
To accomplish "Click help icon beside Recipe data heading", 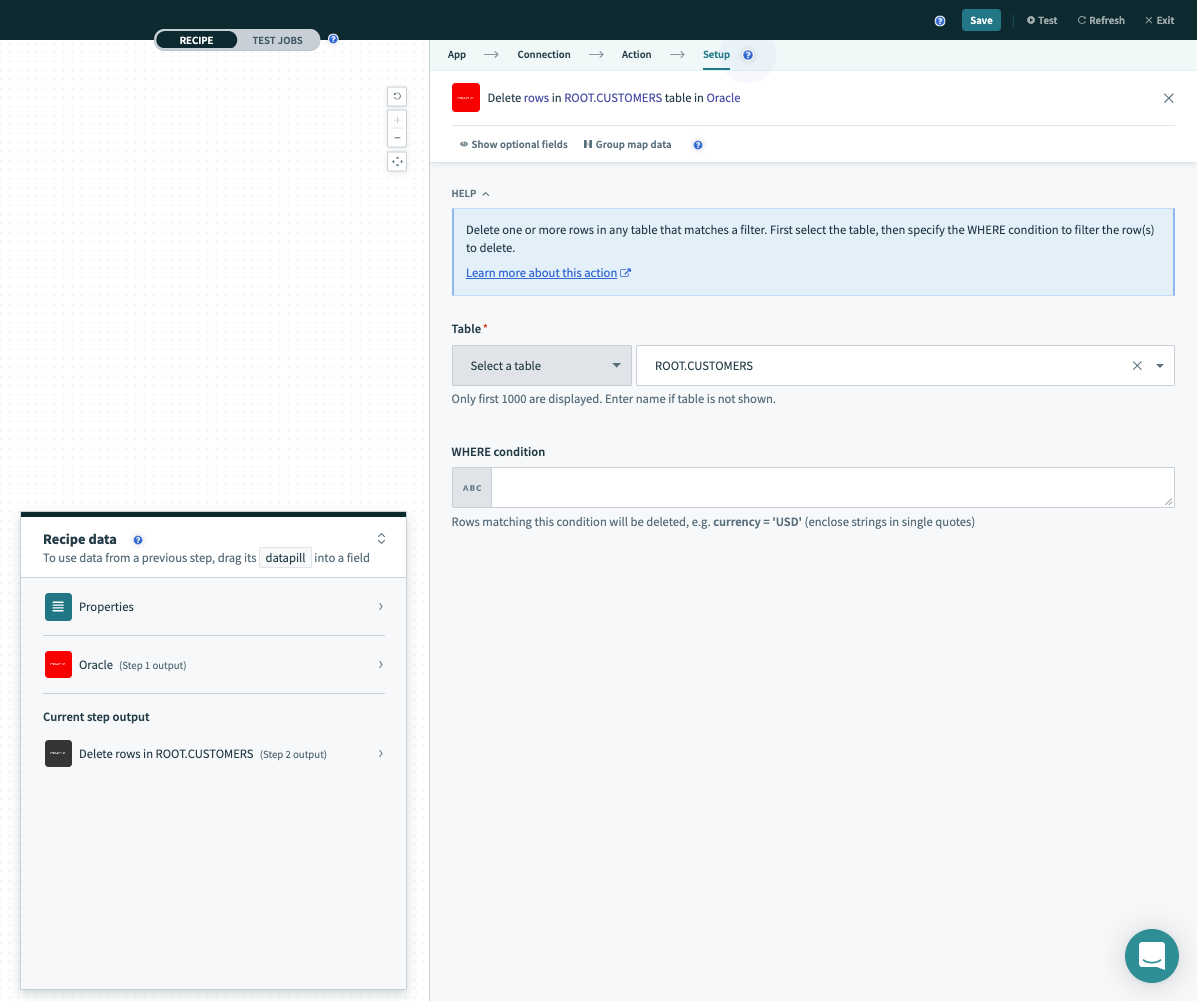I will (138, 540).
